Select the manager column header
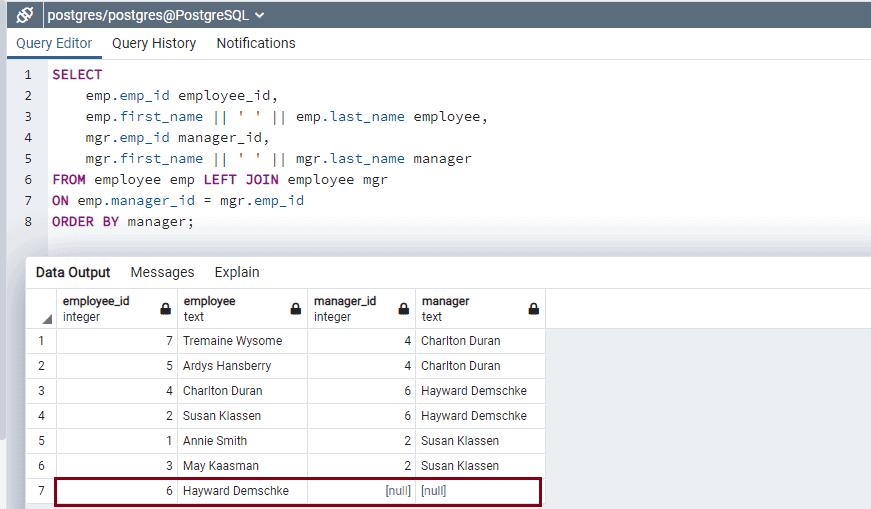This screenshot has width=871, height=509. tap(468, 308)
